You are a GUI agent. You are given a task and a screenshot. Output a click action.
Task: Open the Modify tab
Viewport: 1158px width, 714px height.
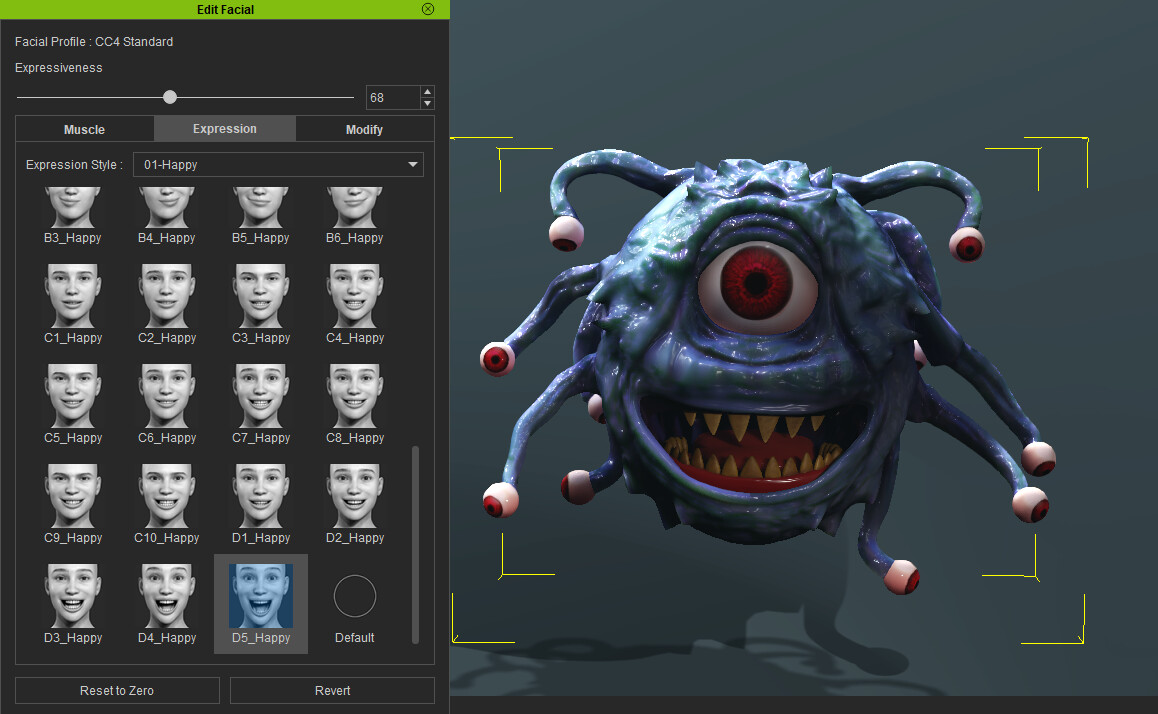[364, 129]
